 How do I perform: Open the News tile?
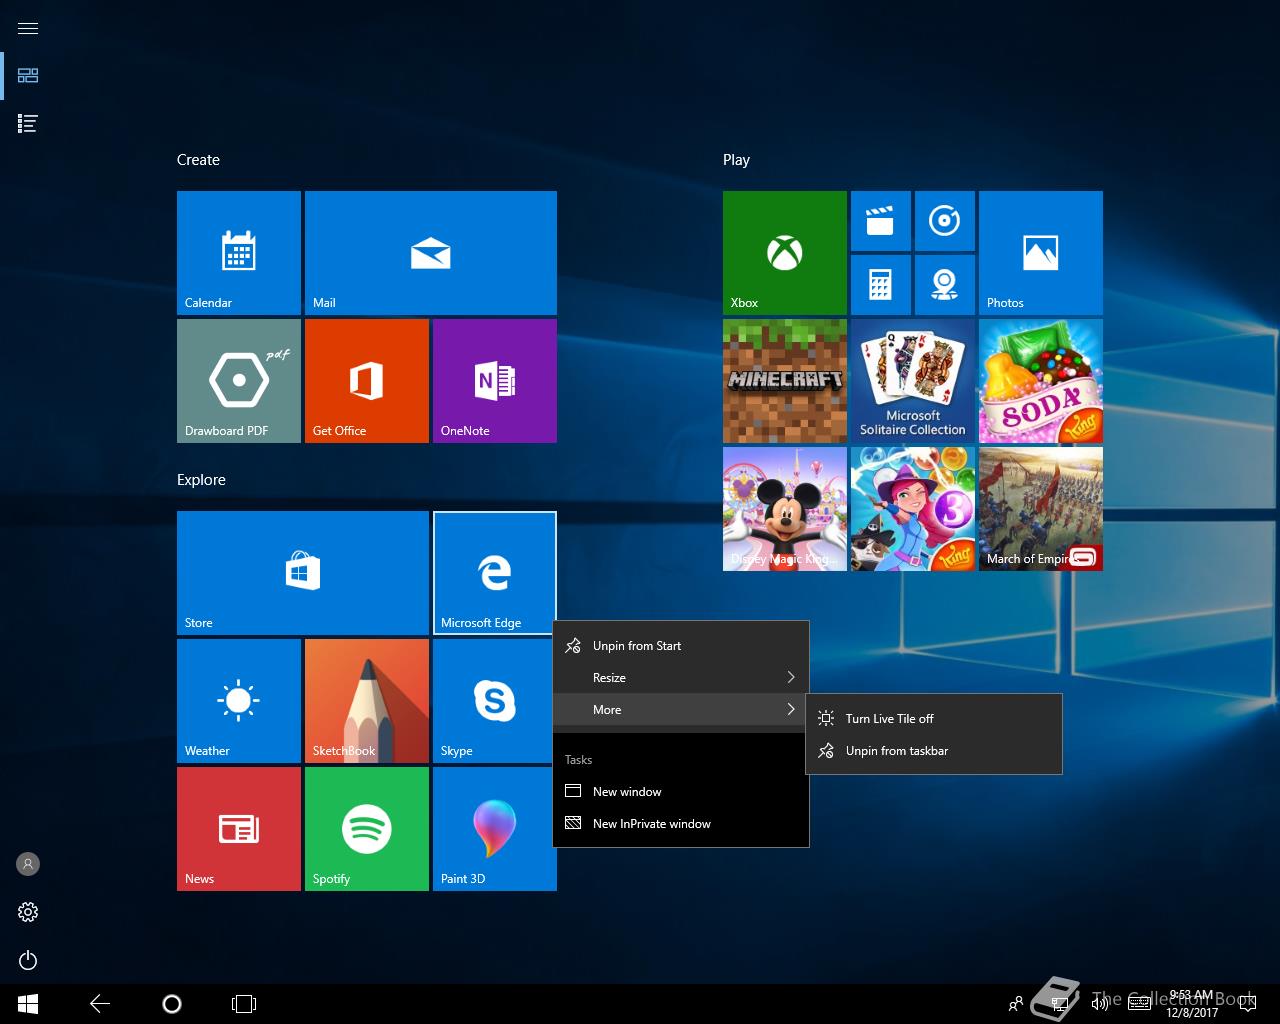click(239, 829)
